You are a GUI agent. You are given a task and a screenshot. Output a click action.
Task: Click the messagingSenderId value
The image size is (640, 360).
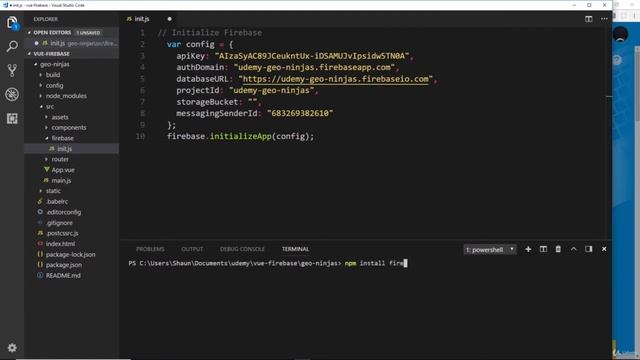300,113
